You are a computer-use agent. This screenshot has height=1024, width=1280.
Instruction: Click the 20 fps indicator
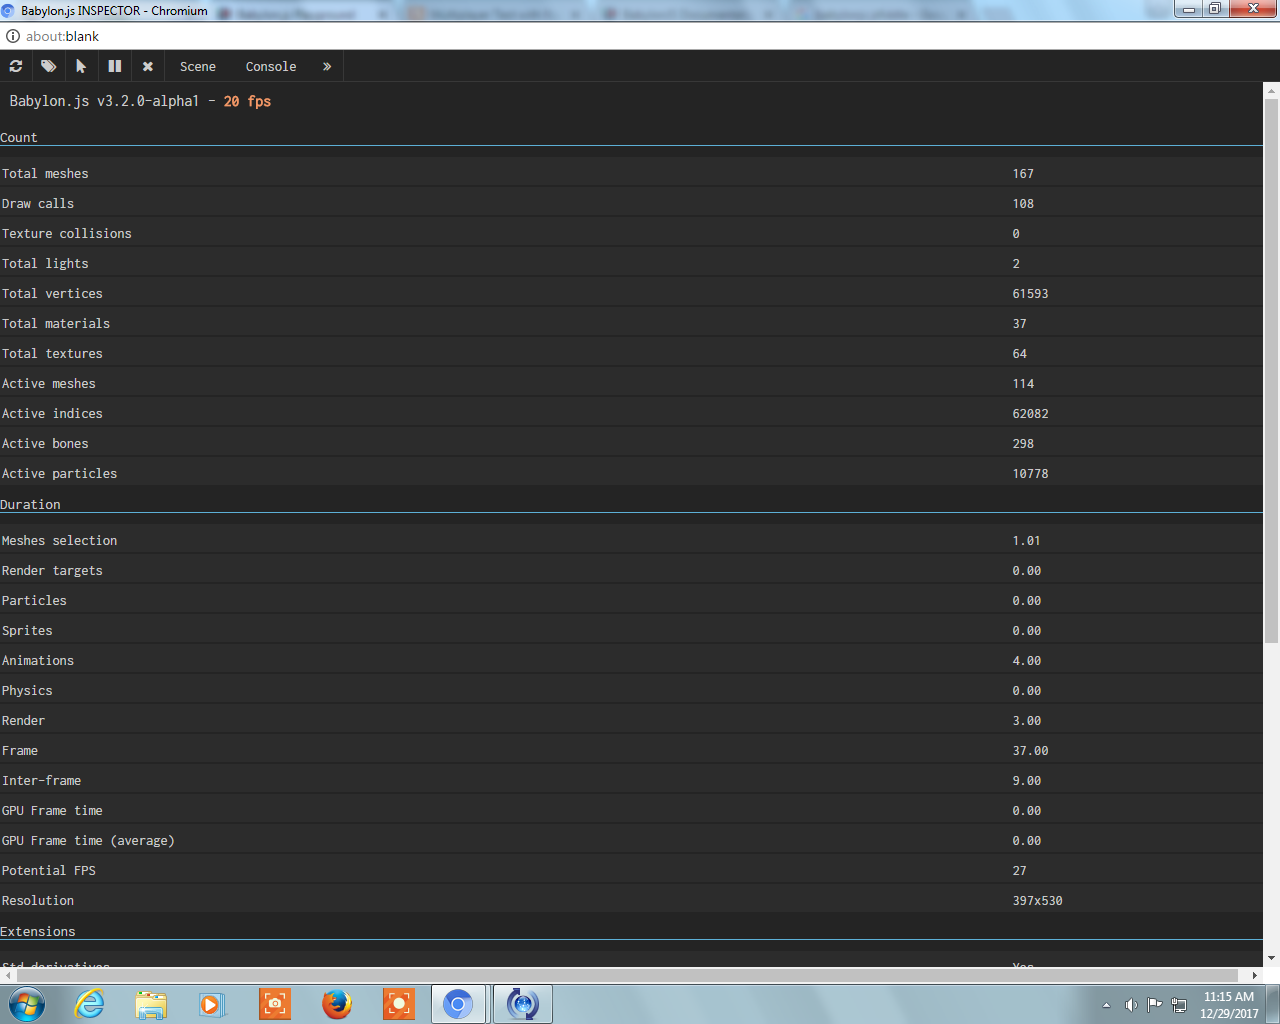click(x=247, y=101)
